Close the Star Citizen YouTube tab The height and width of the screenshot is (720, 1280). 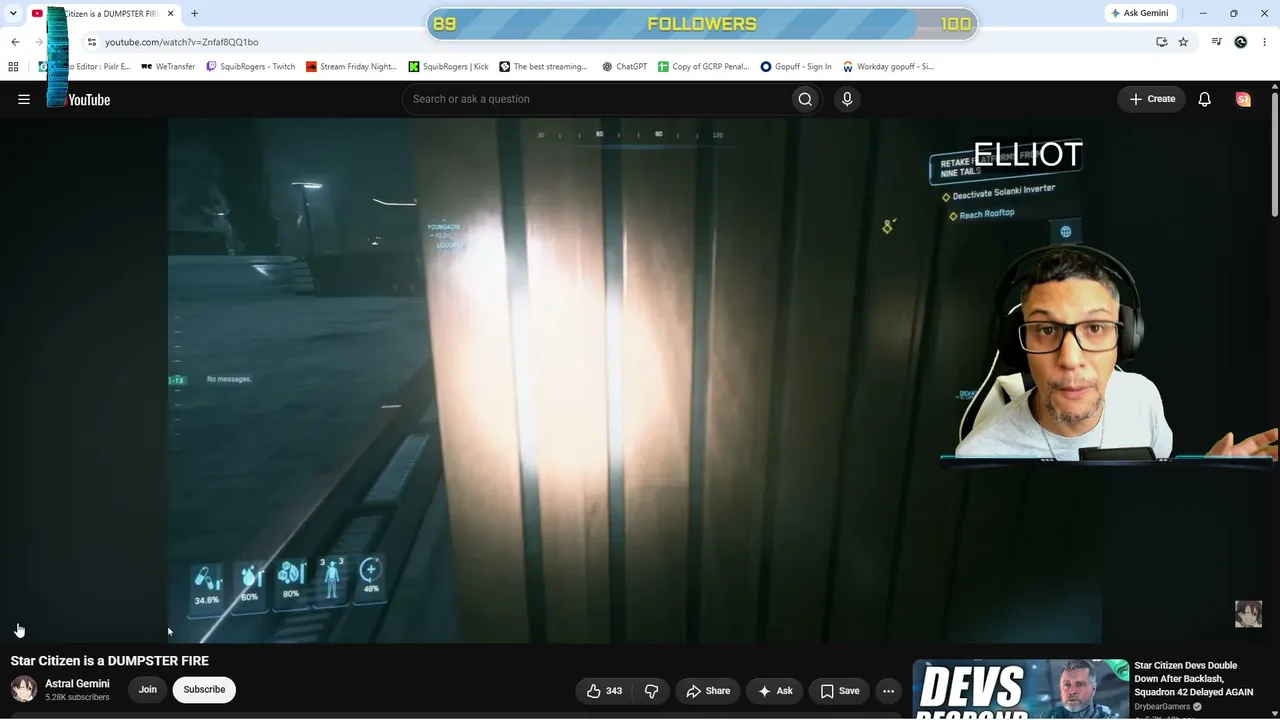171,14
